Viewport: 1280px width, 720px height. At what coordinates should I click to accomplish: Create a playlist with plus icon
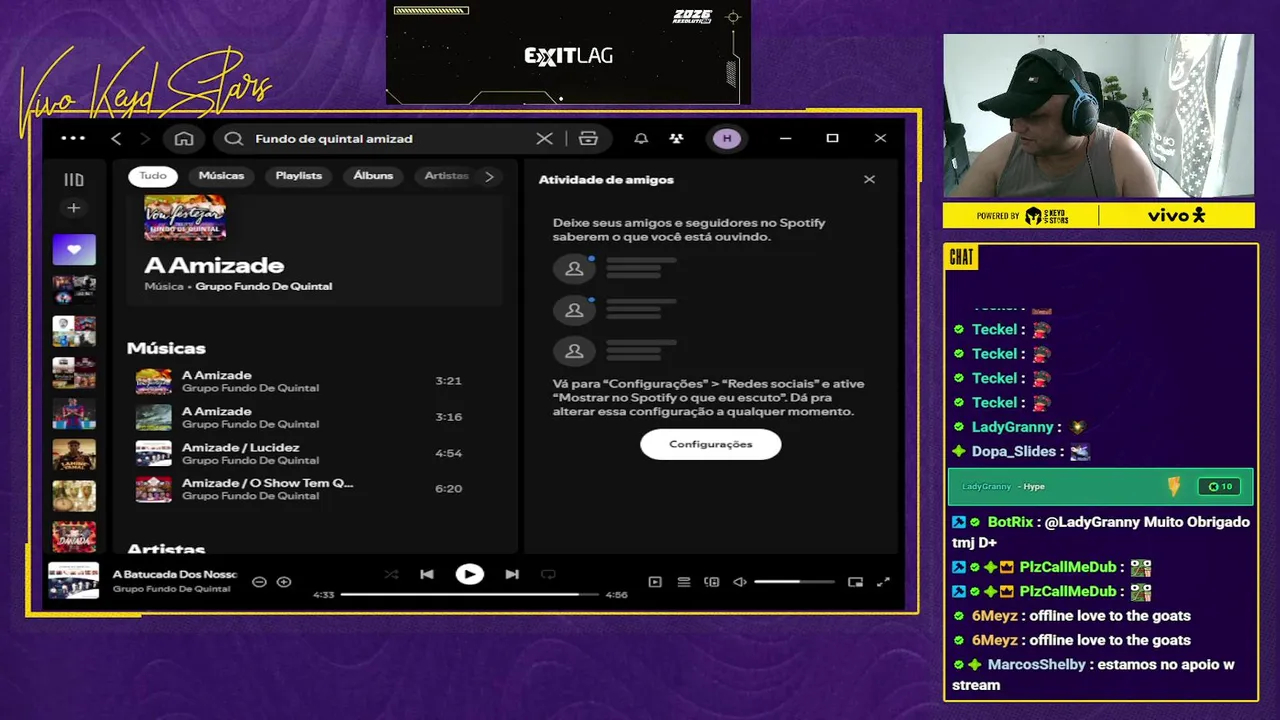73,208
